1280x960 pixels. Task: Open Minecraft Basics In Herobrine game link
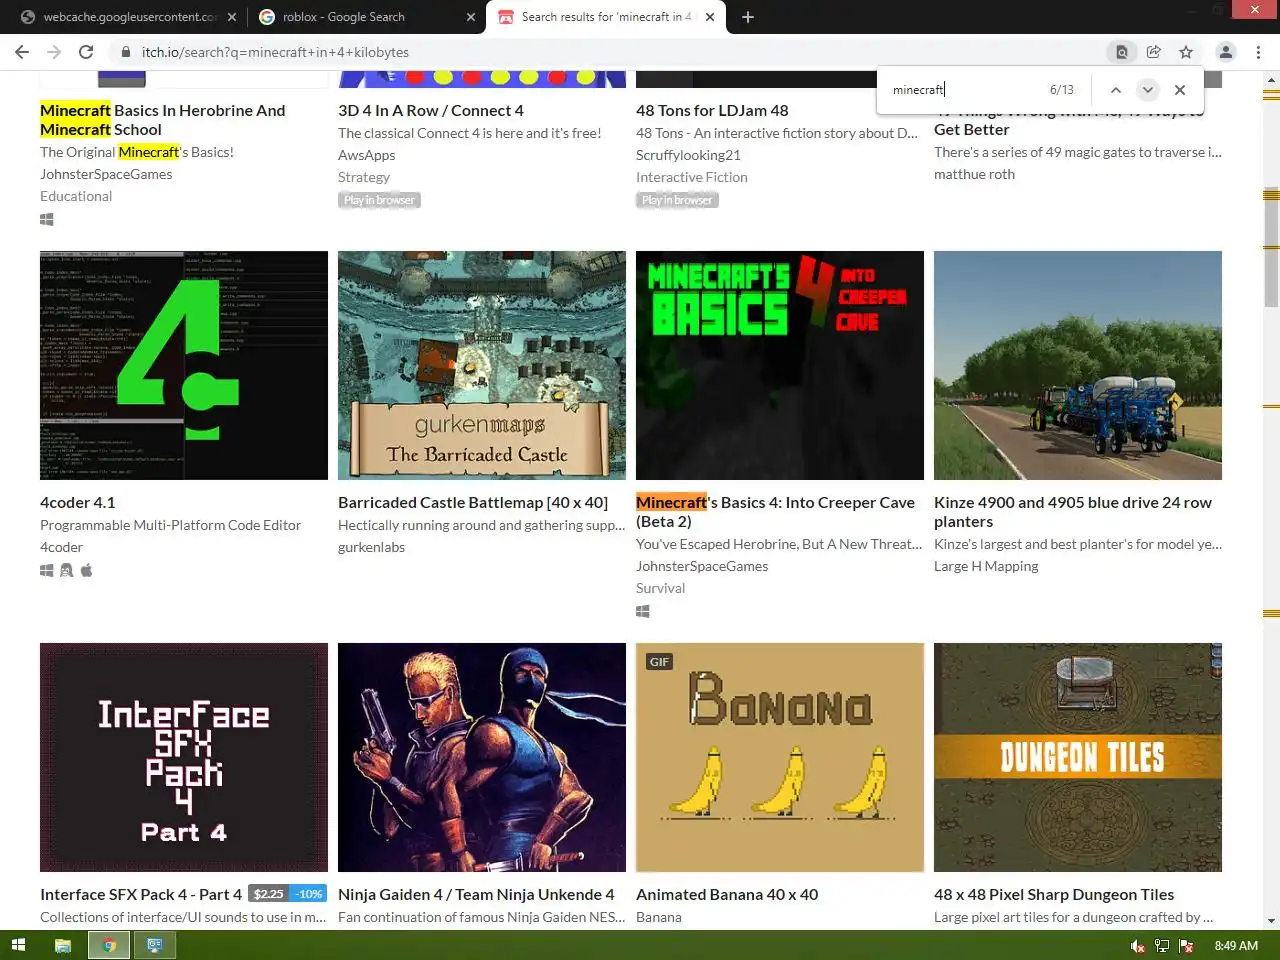coord(163,120)
